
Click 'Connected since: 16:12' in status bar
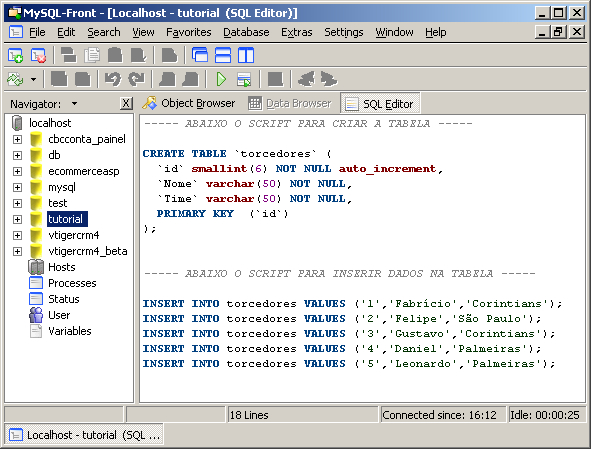pyautogui.click(x=443, y=415)
